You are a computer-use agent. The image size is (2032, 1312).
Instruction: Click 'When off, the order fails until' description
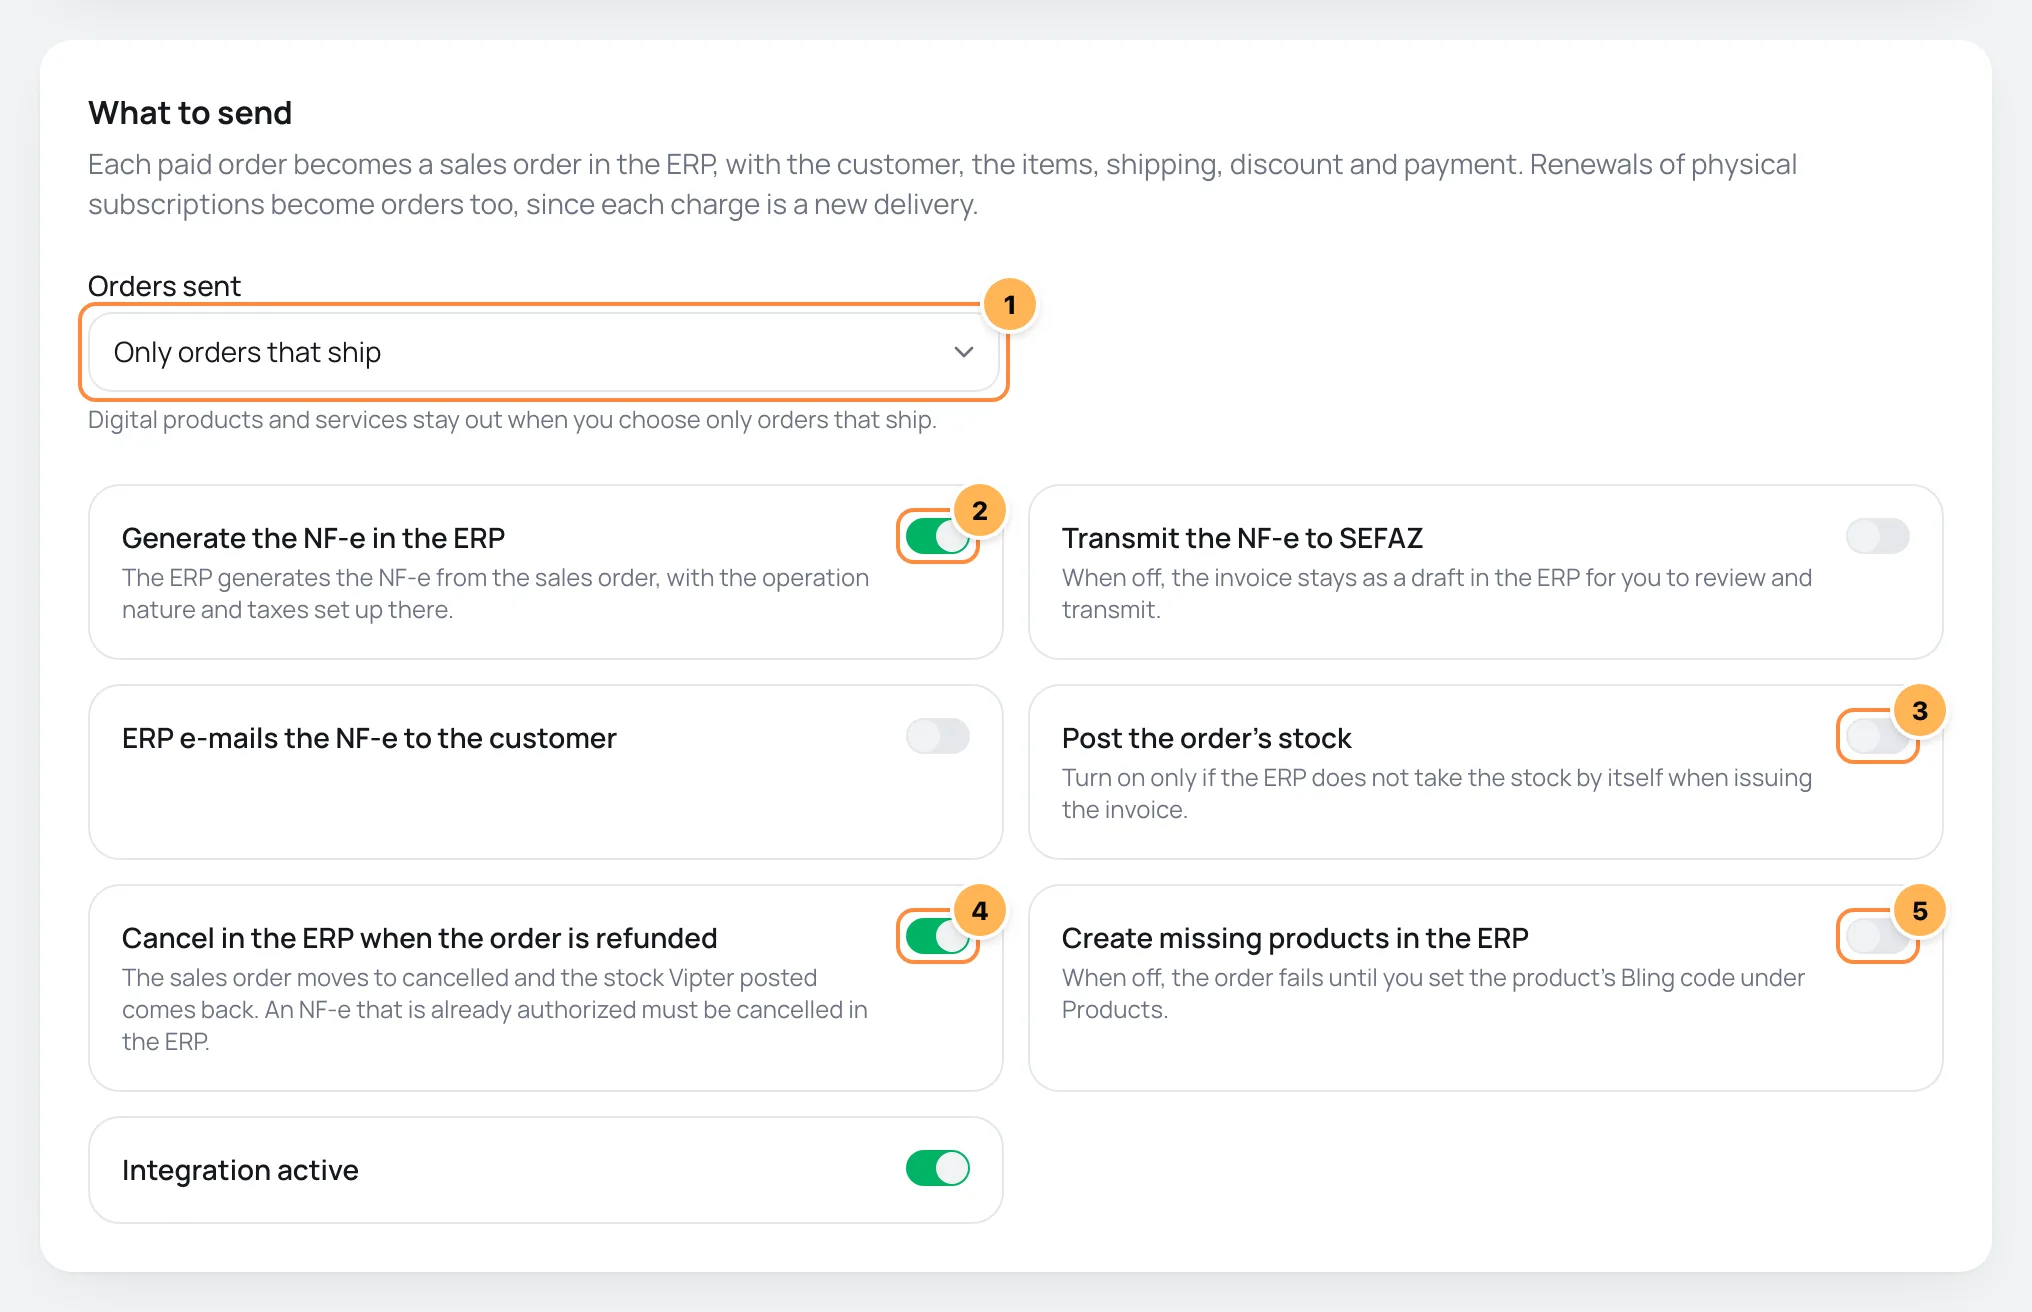point(1433,994)
